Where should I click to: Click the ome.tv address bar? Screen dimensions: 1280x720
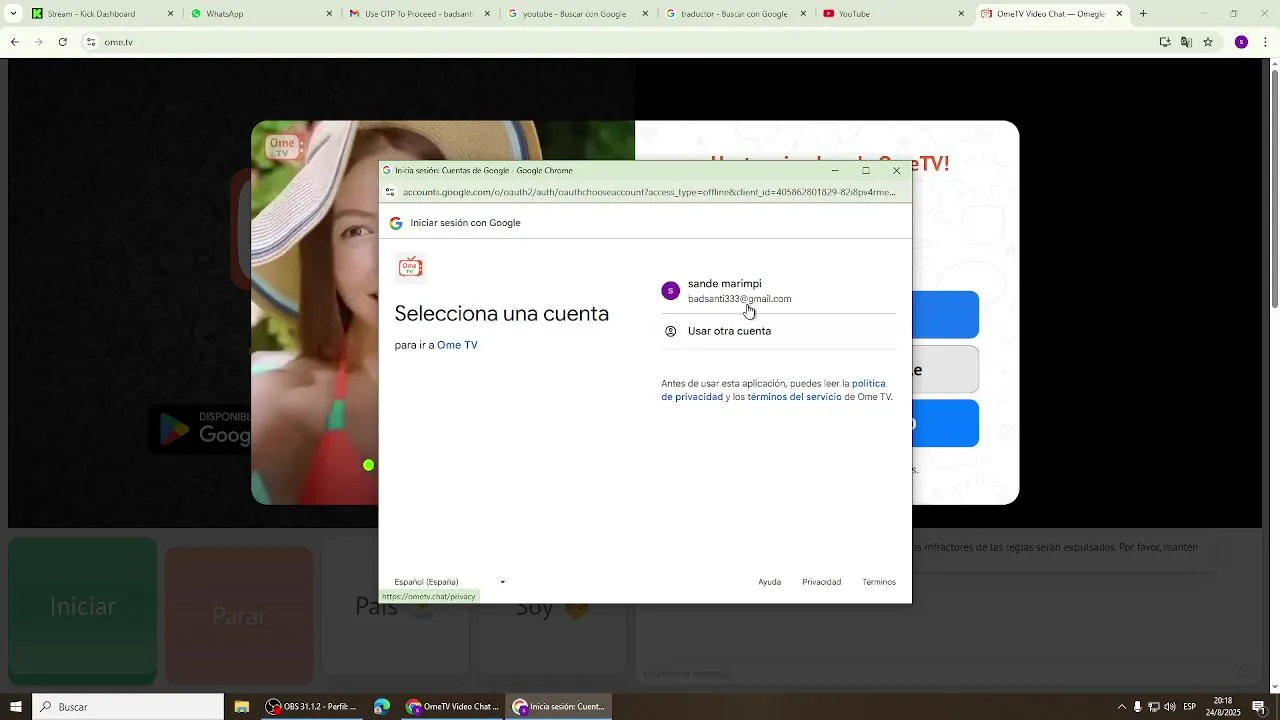point(620,42)
